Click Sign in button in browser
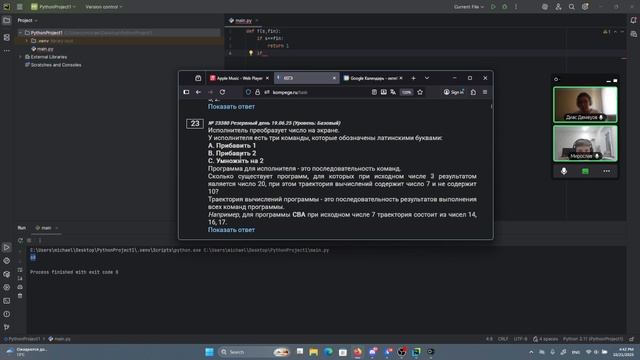This screenshot has width=640, height=360. pos(453,92)
